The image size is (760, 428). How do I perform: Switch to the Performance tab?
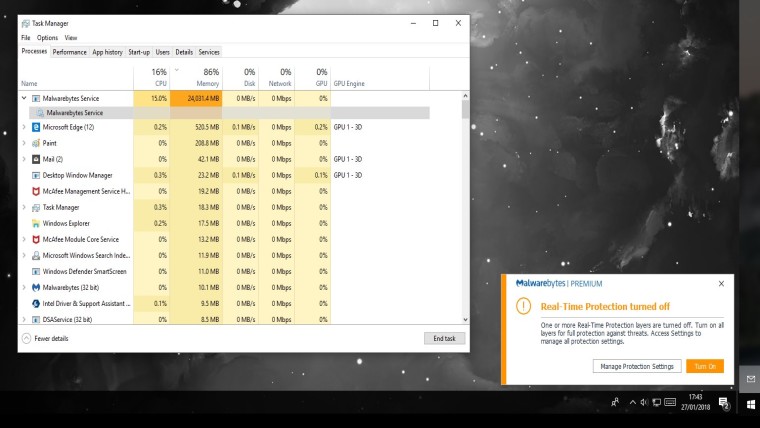point(70,52)
